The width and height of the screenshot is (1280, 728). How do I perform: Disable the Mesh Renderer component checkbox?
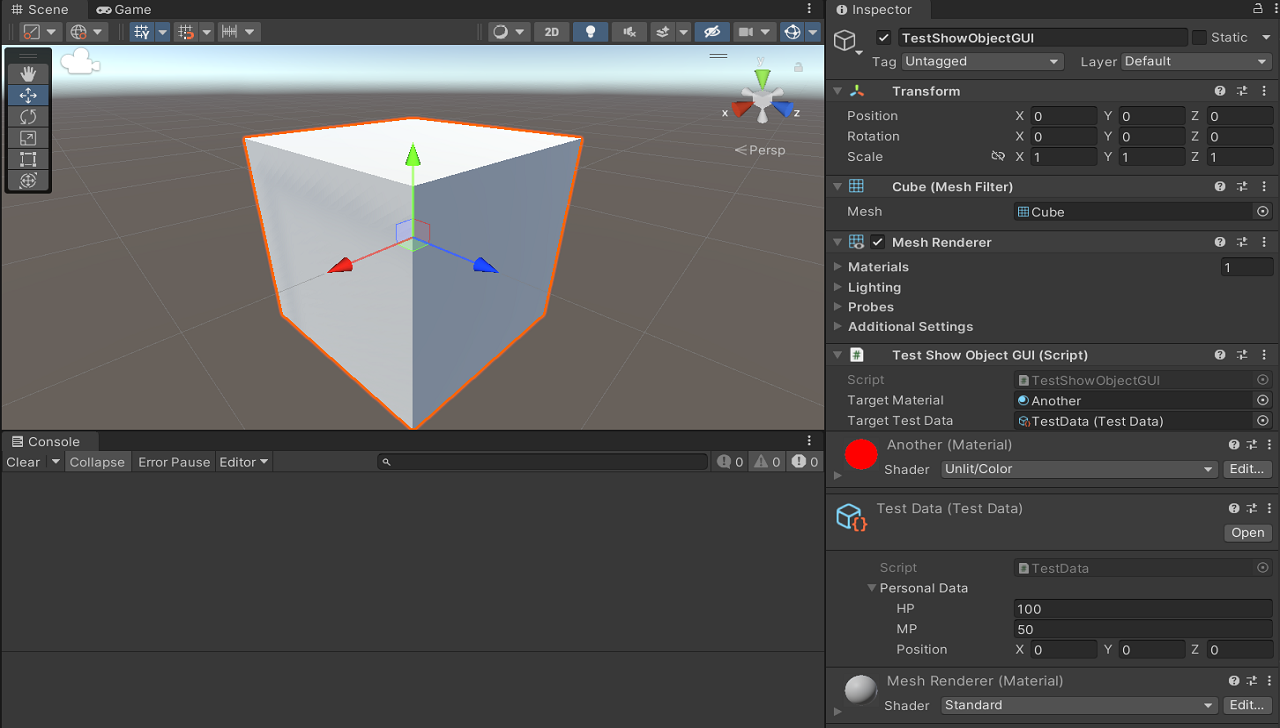pyautogui.click(x=877, y=242)
